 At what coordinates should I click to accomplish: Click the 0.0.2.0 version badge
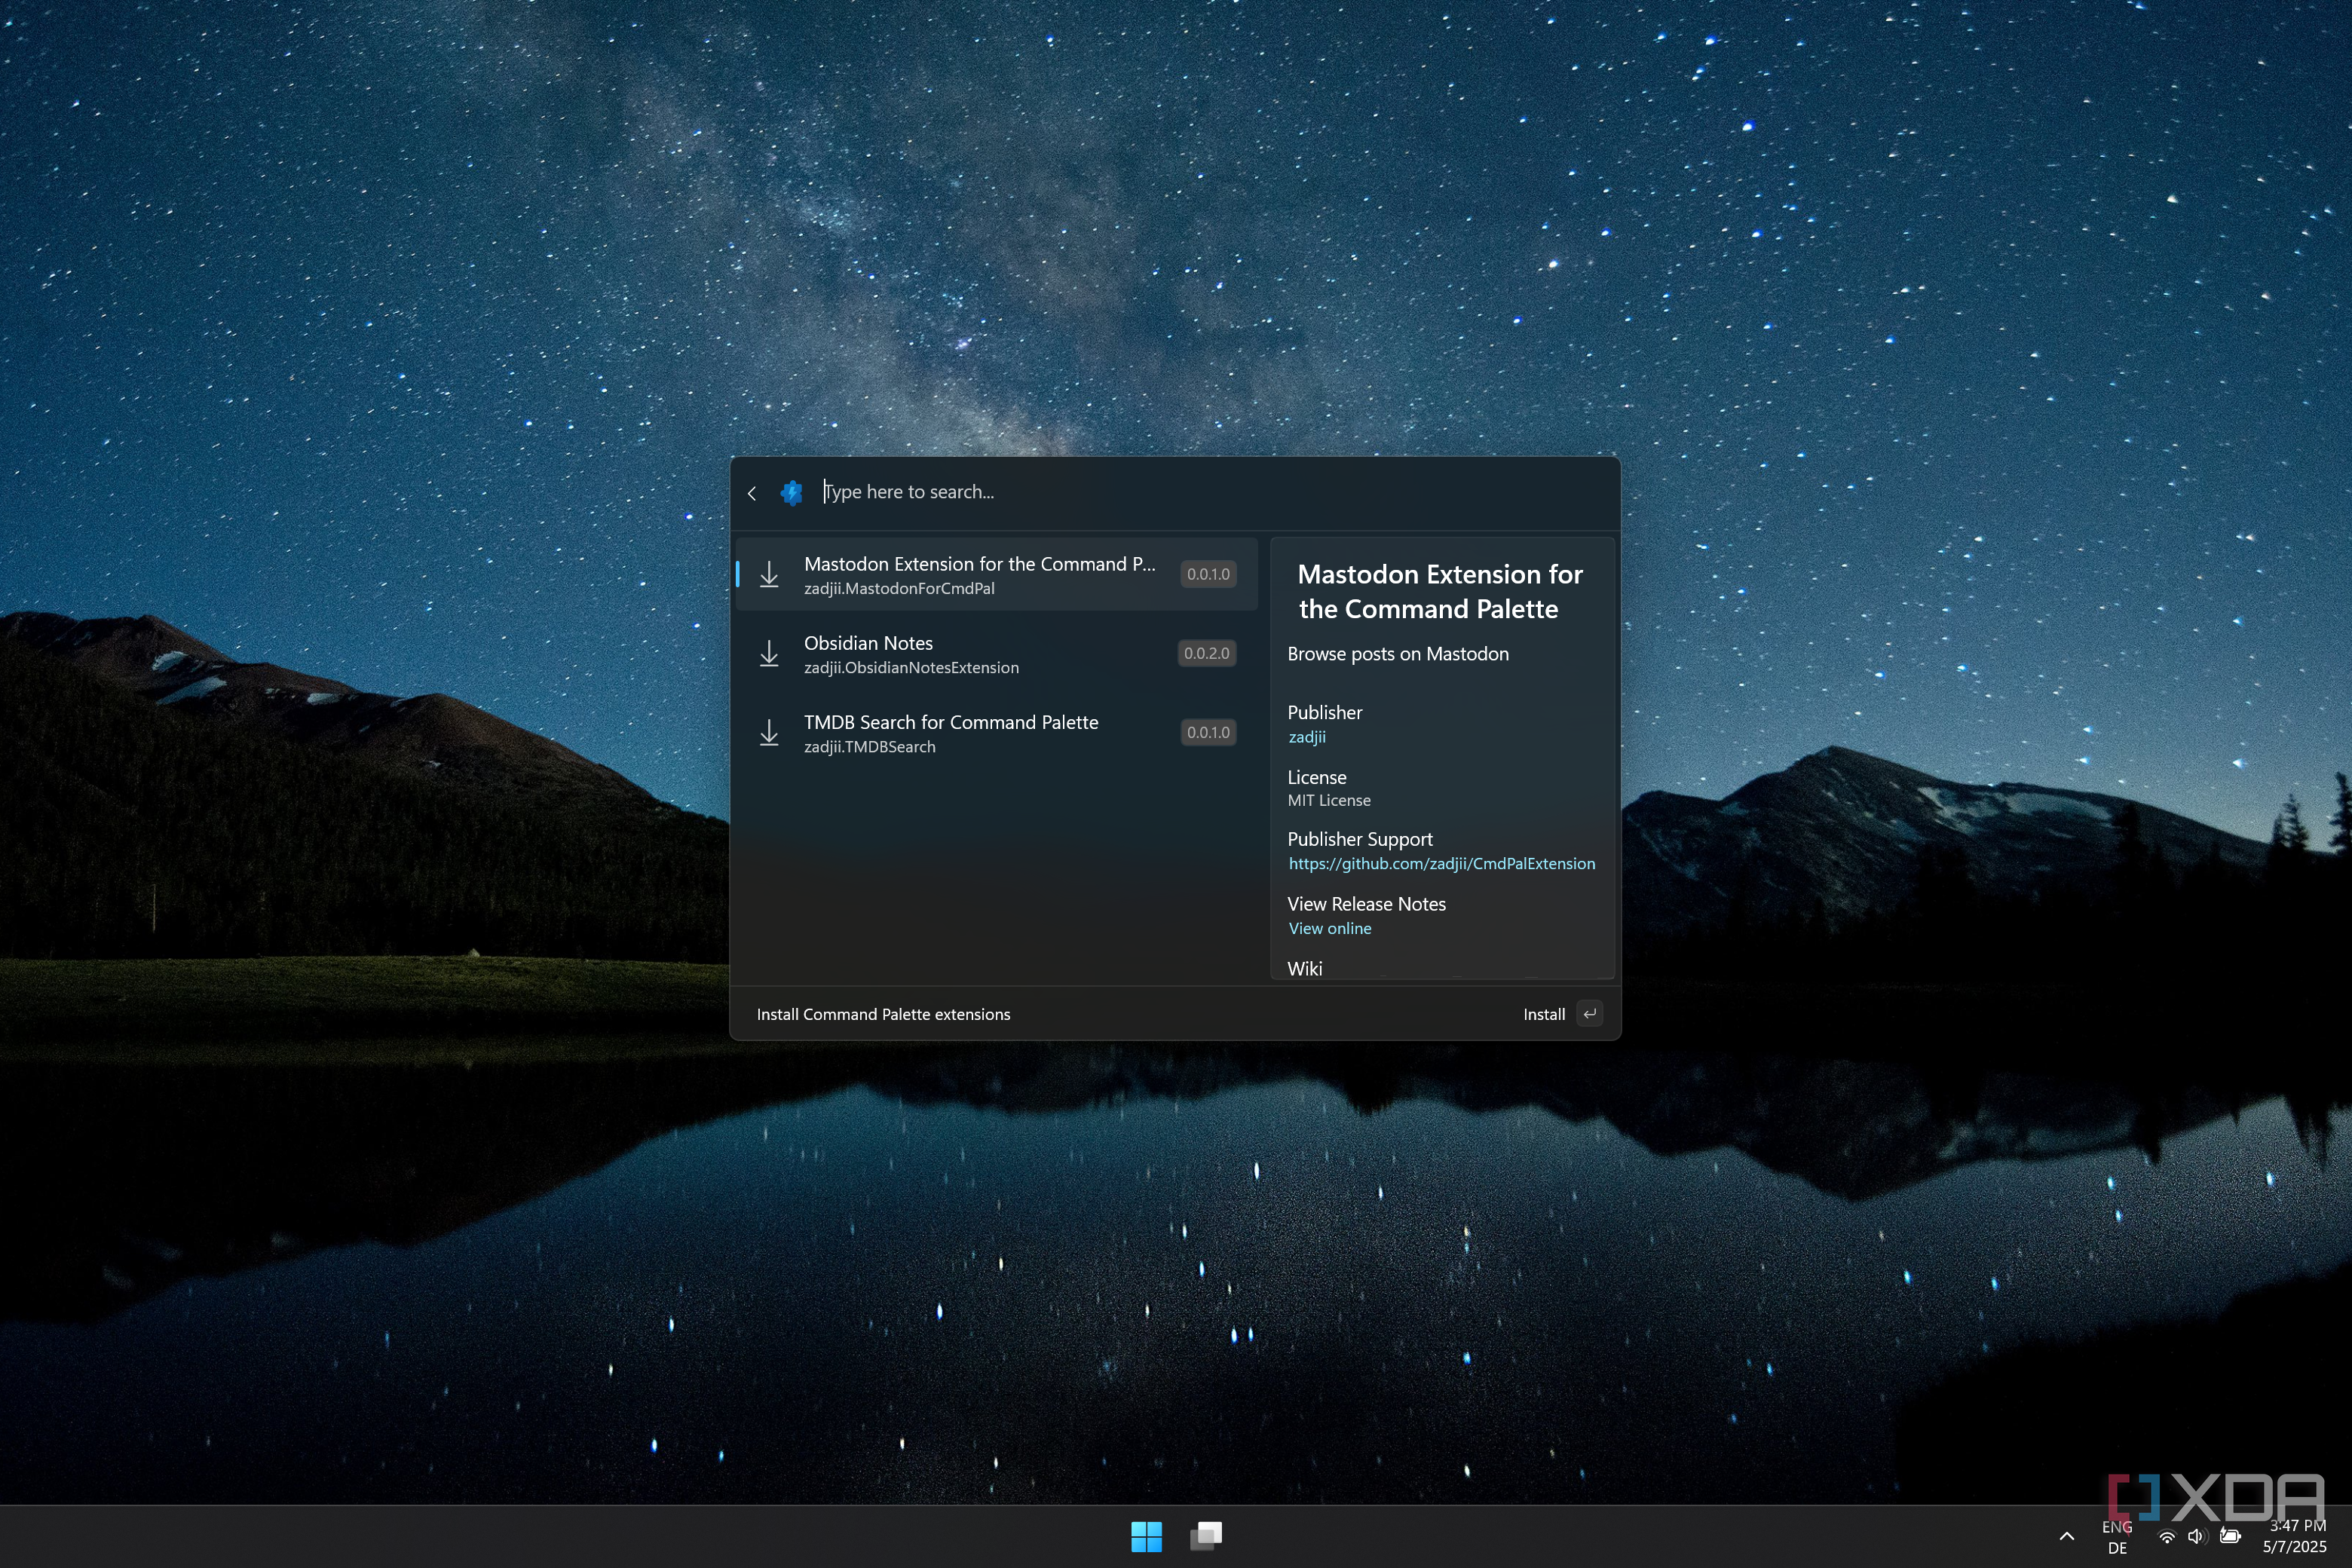[x=1207, y=653]
